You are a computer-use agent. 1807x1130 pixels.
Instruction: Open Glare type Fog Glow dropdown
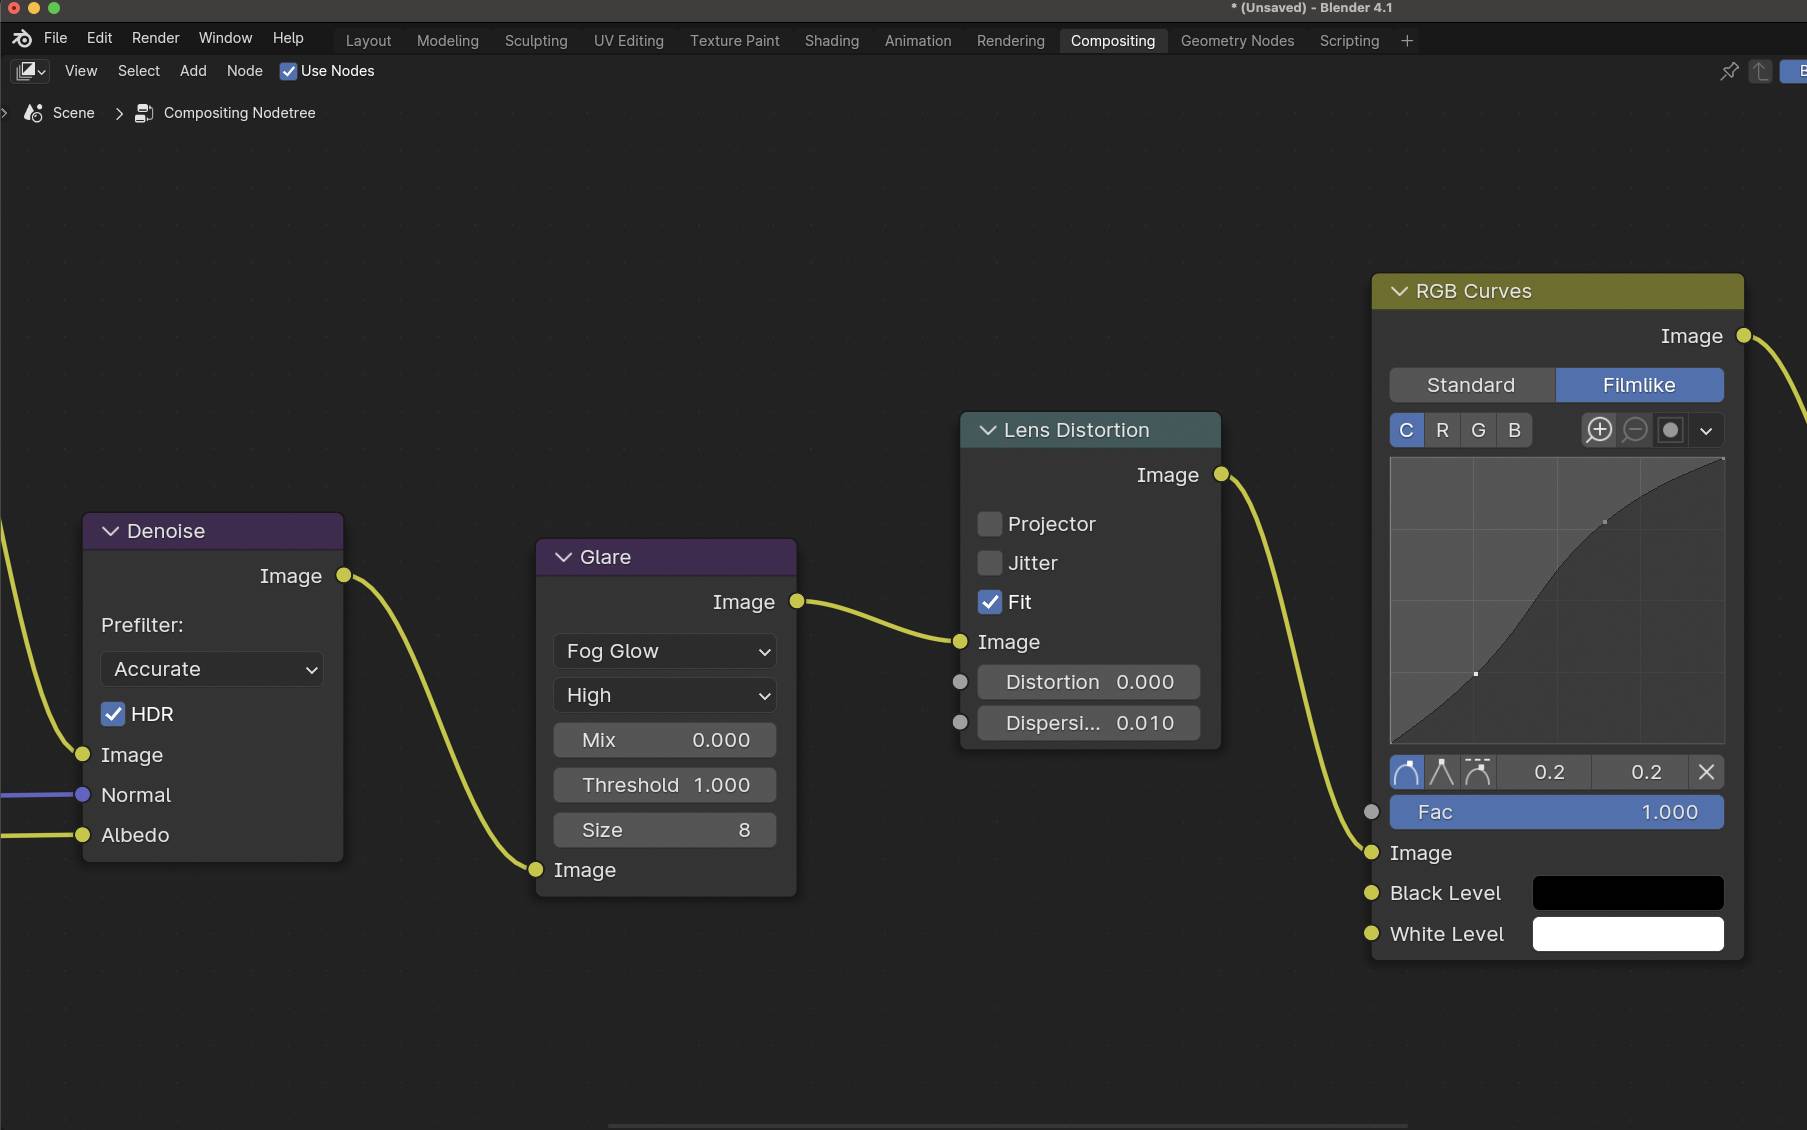click(665, 651)
